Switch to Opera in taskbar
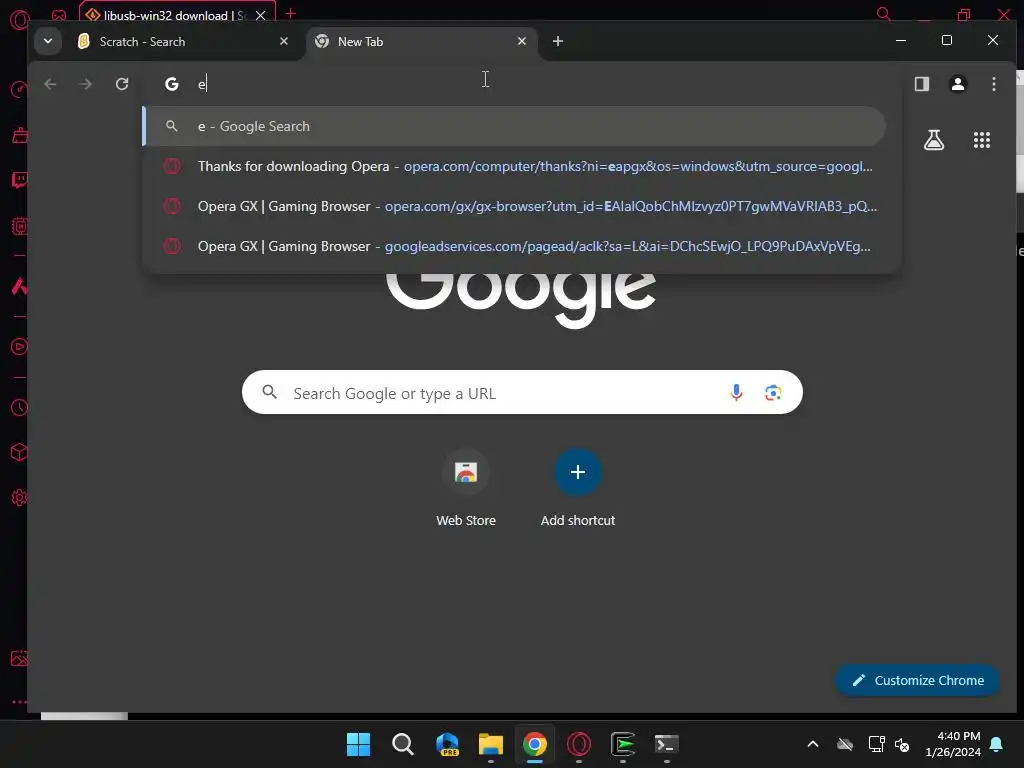This screenshot has width=1024, height=768. [x=579, y=744]
